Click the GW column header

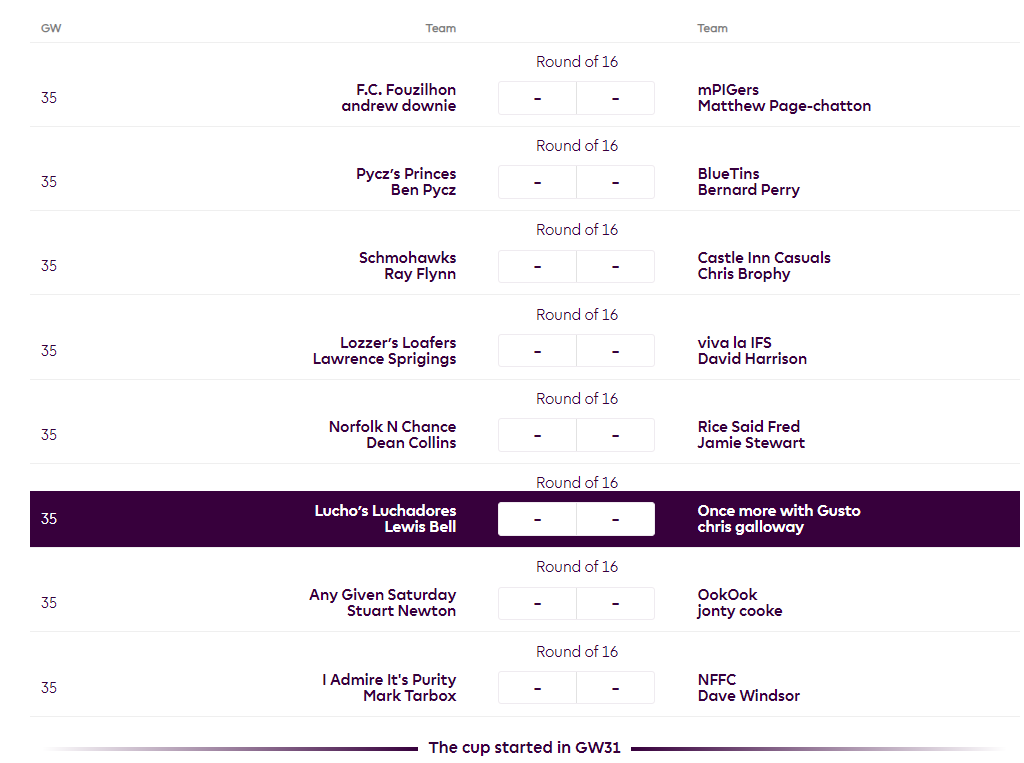[51, 28]
